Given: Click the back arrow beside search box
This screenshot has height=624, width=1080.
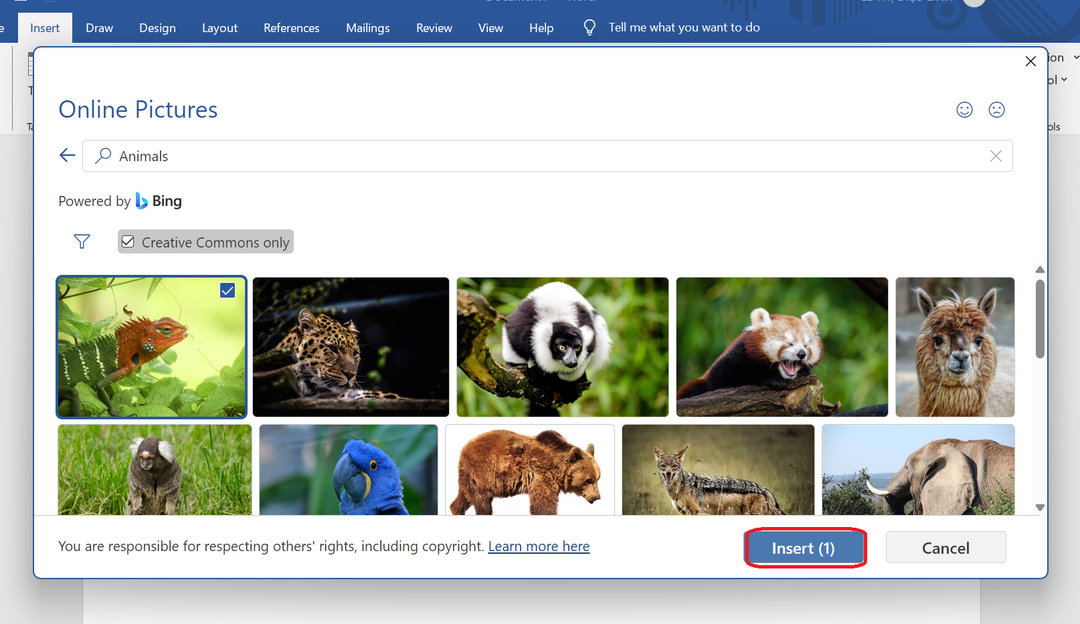Looking at the screenshot, I should [x=67, y=155].
